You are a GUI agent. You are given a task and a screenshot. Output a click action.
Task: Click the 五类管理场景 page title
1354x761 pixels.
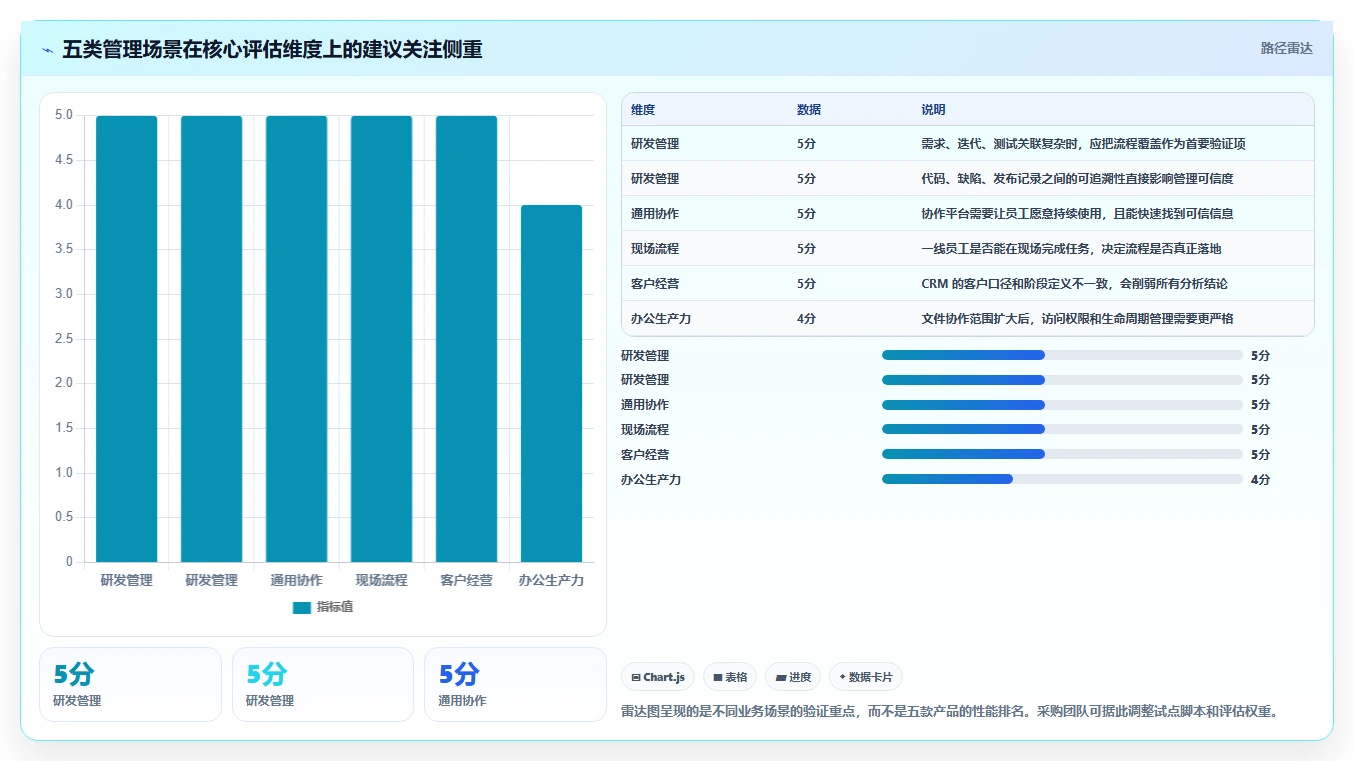pos(272,49)
